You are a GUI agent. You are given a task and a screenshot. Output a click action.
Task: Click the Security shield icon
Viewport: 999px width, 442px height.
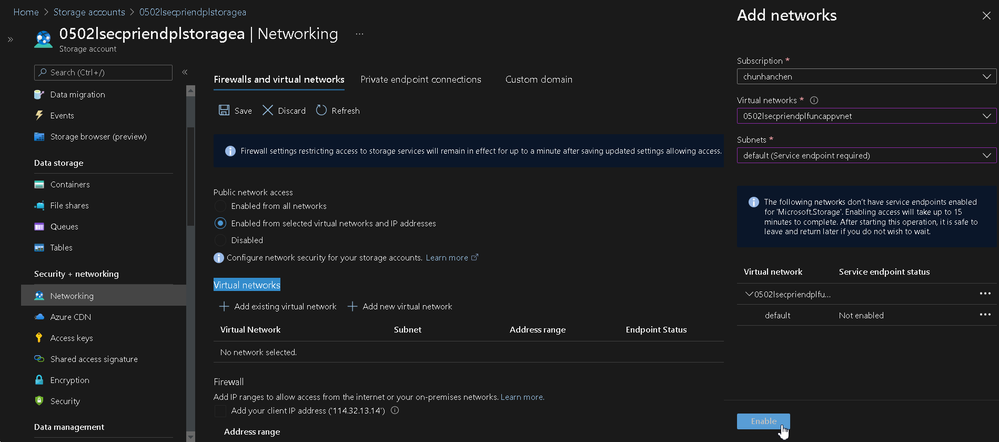click(x=39, y=401)
